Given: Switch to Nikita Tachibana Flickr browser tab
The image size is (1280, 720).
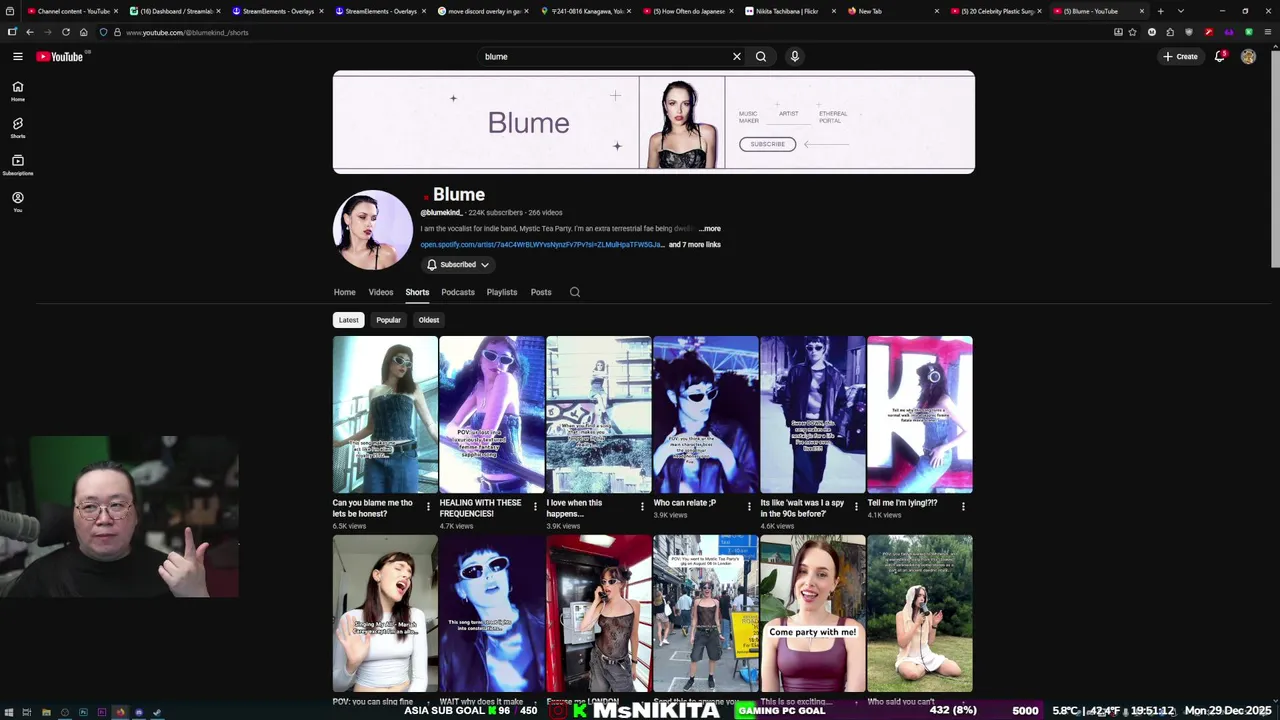Looking at the screenshot, I should coord(788,11).
